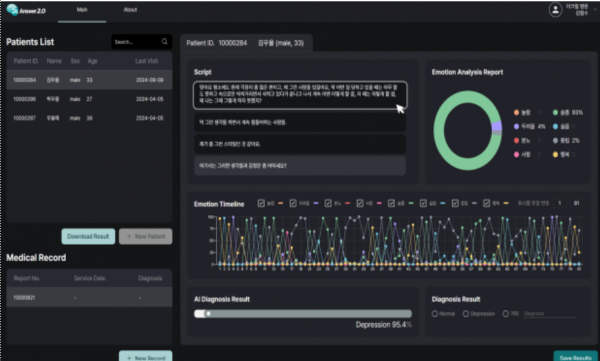The width and height of the screenshot is (600, 361).
Task: Click the purple legend dot at 4%
Action: (517, 126)
